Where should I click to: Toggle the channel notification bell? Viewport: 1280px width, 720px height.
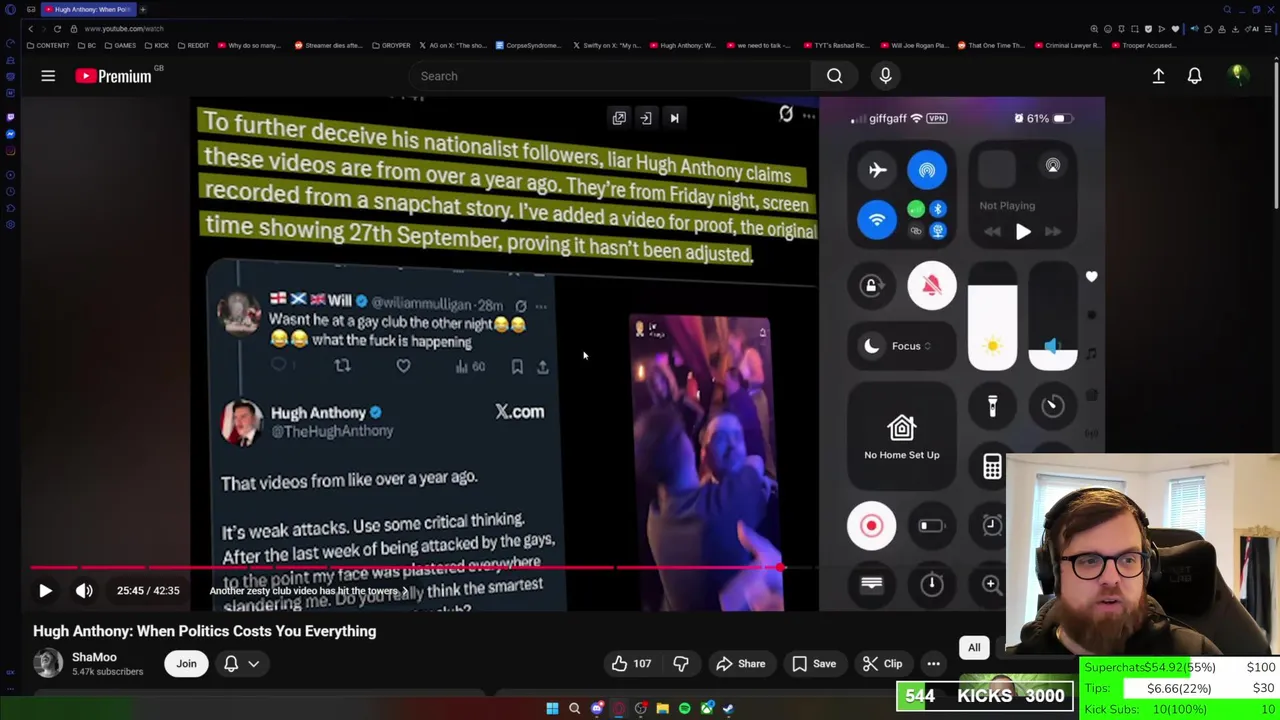coord(231,664)
